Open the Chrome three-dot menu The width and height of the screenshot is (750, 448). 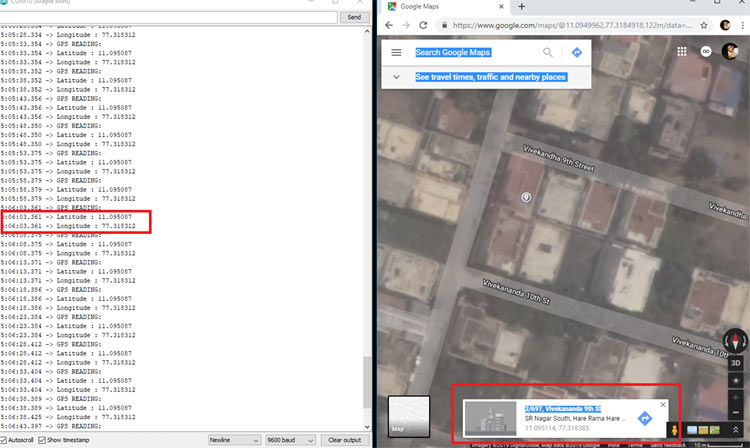tap(742, 25)
